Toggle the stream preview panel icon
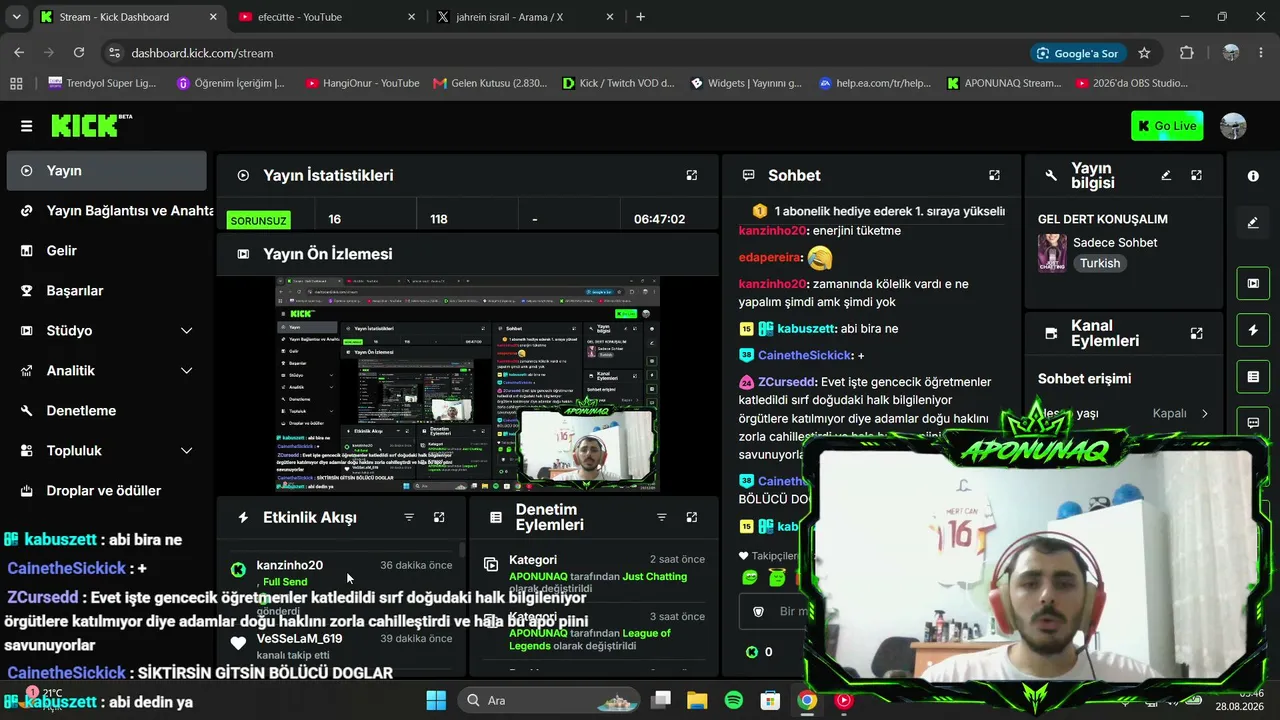This screenshot has height=720, width=1280. (x=1253, y=283)
